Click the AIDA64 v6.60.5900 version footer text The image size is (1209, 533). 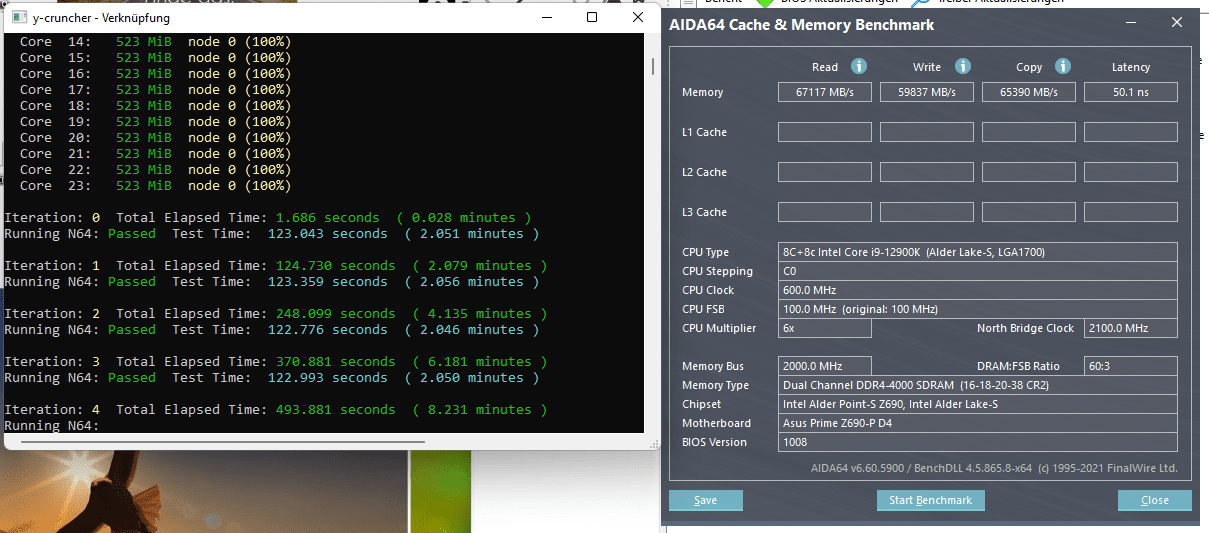(x=994, y=468)
